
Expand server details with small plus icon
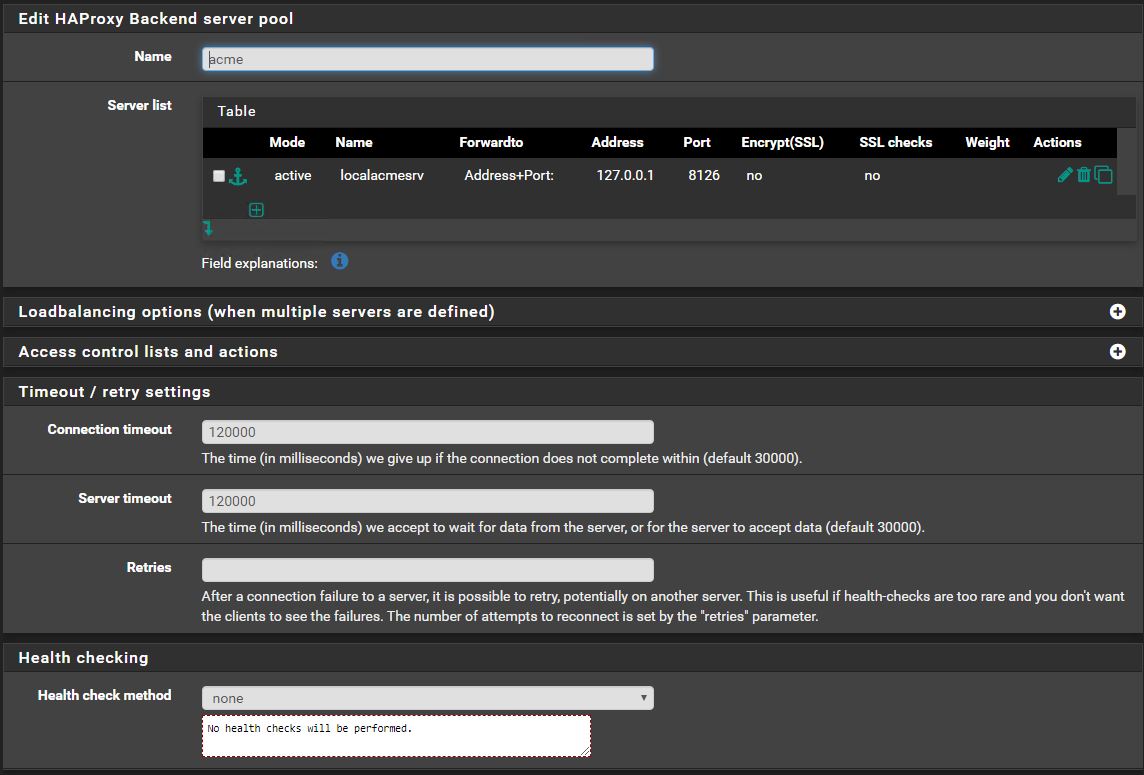(x=256, y=210)
